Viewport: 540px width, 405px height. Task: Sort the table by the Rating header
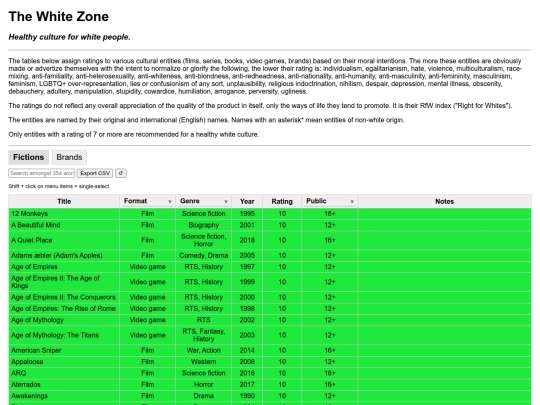(x=282, y=201)
